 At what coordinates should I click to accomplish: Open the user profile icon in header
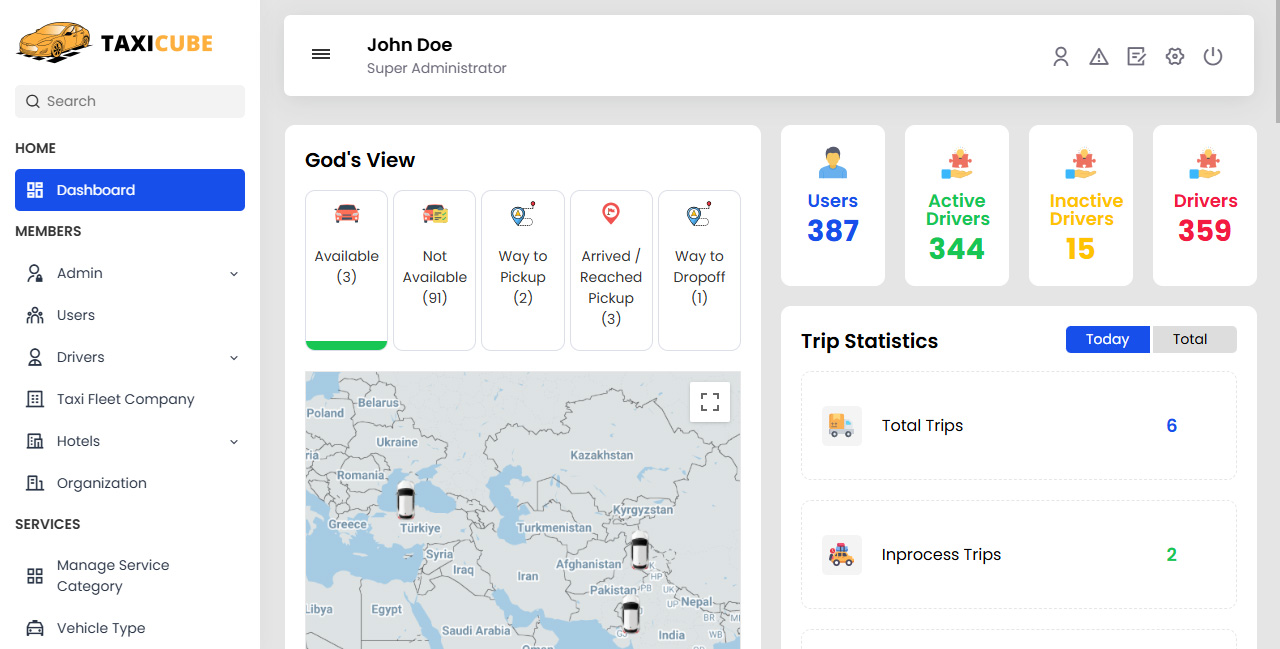coord(1061,57)
